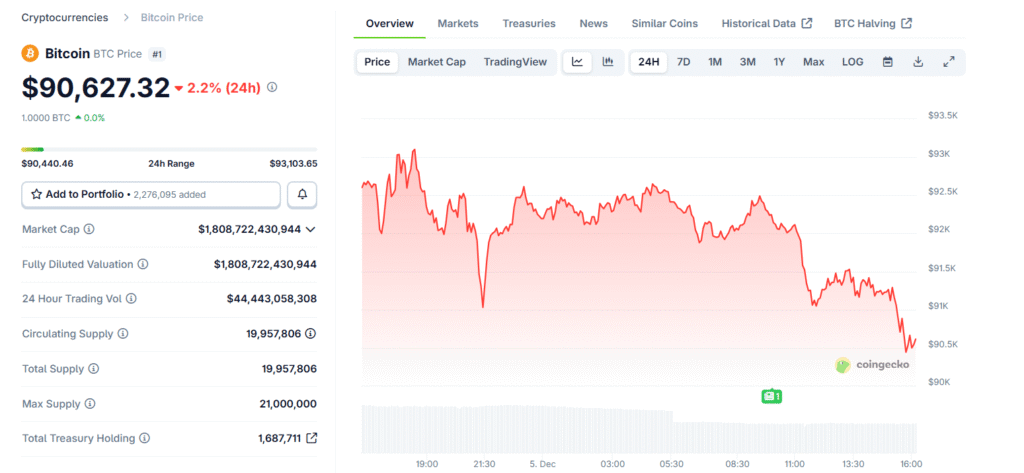The height and width of the screenshot is (473, 1024).
Task: Click the Total Supply info icon
Action: click(x=93, y=369)
